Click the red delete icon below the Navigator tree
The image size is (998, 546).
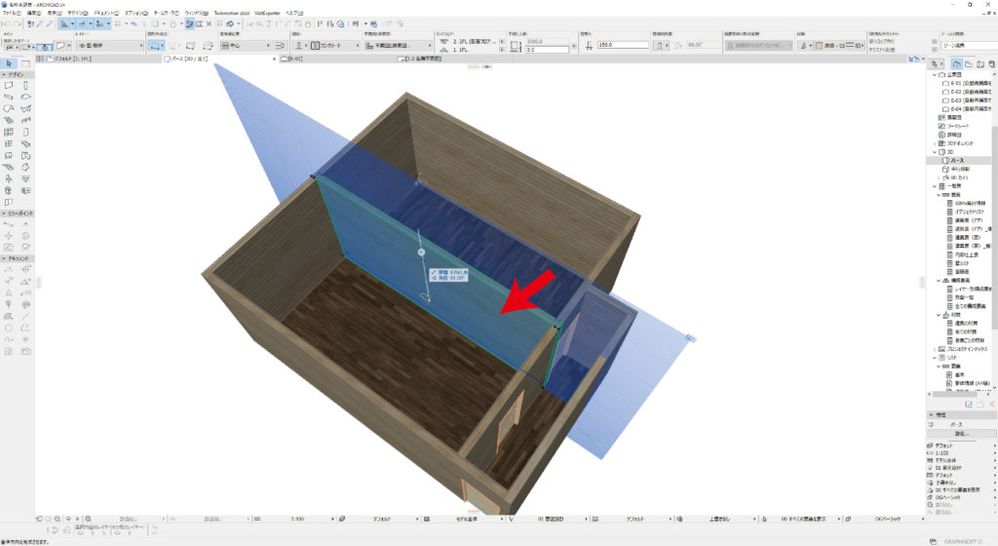(992, 404)
